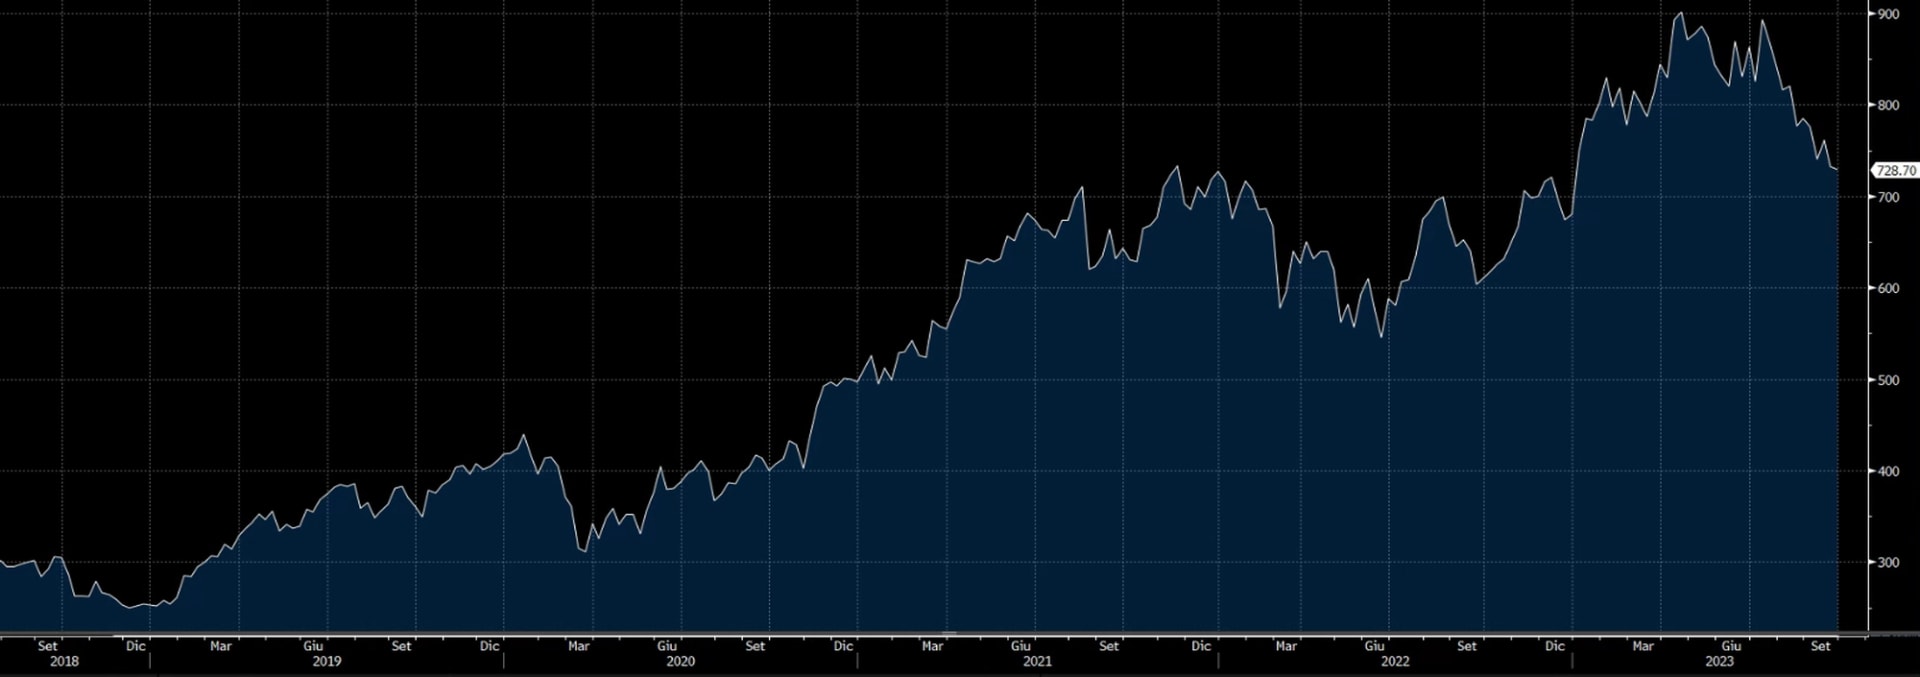Image resolution: width=1920 pixels, height=677 pixels.
Task: Click the 2023 year label
Action: tap(1719, 661)
